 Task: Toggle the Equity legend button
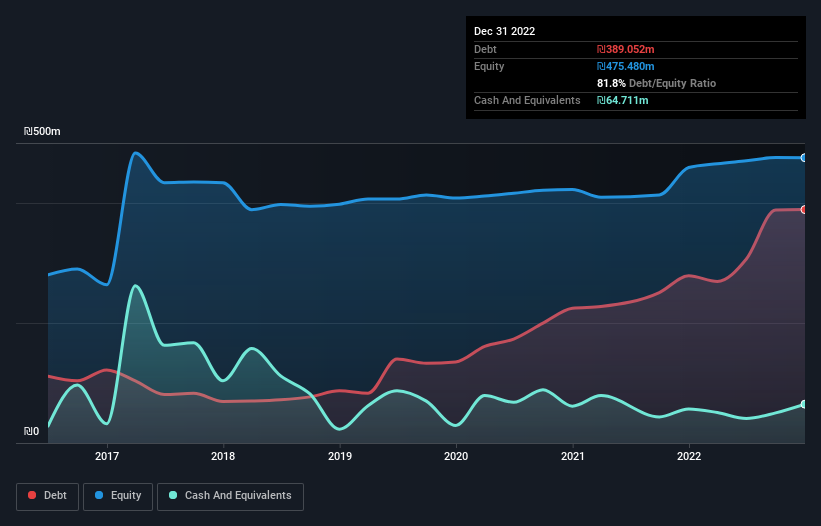click(x=118, y=496)
